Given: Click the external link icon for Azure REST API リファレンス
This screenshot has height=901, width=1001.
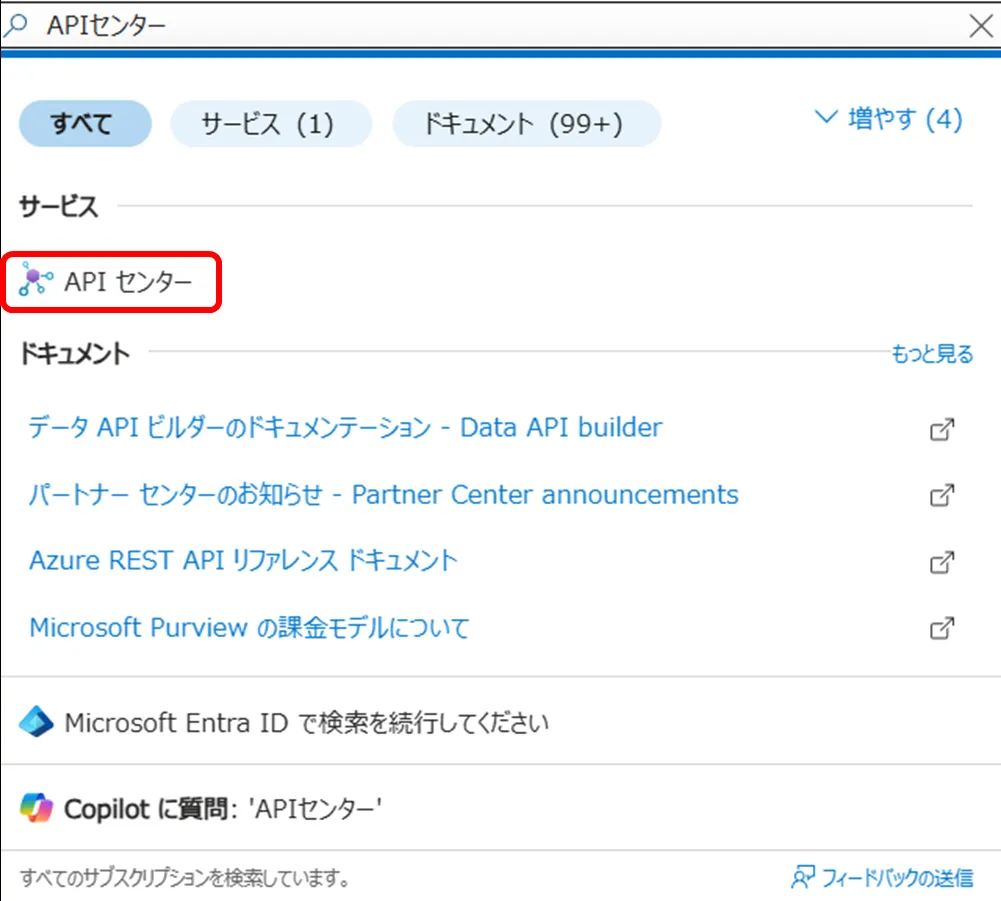Looking at the screenshot, I should pos(941,561).
